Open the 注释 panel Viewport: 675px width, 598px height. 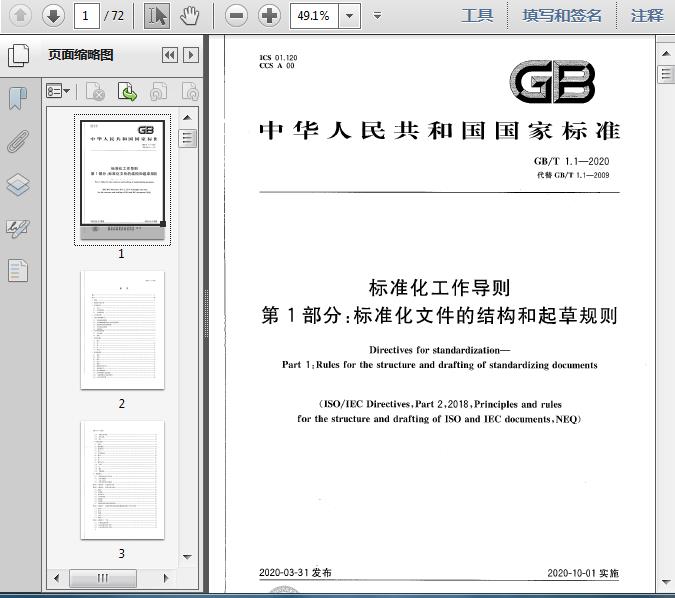[x=647, y=15]
